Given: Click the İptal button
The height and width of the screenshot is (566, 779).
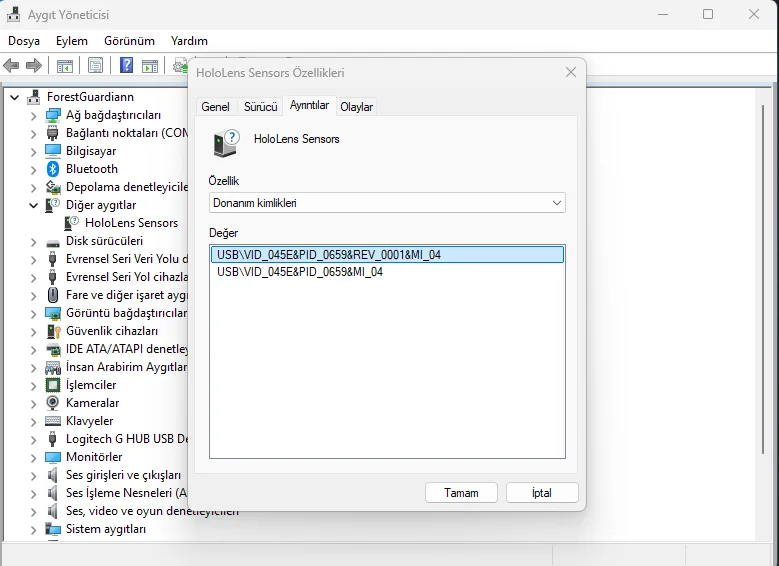Looking at the screenshot, I should point(542,492).
